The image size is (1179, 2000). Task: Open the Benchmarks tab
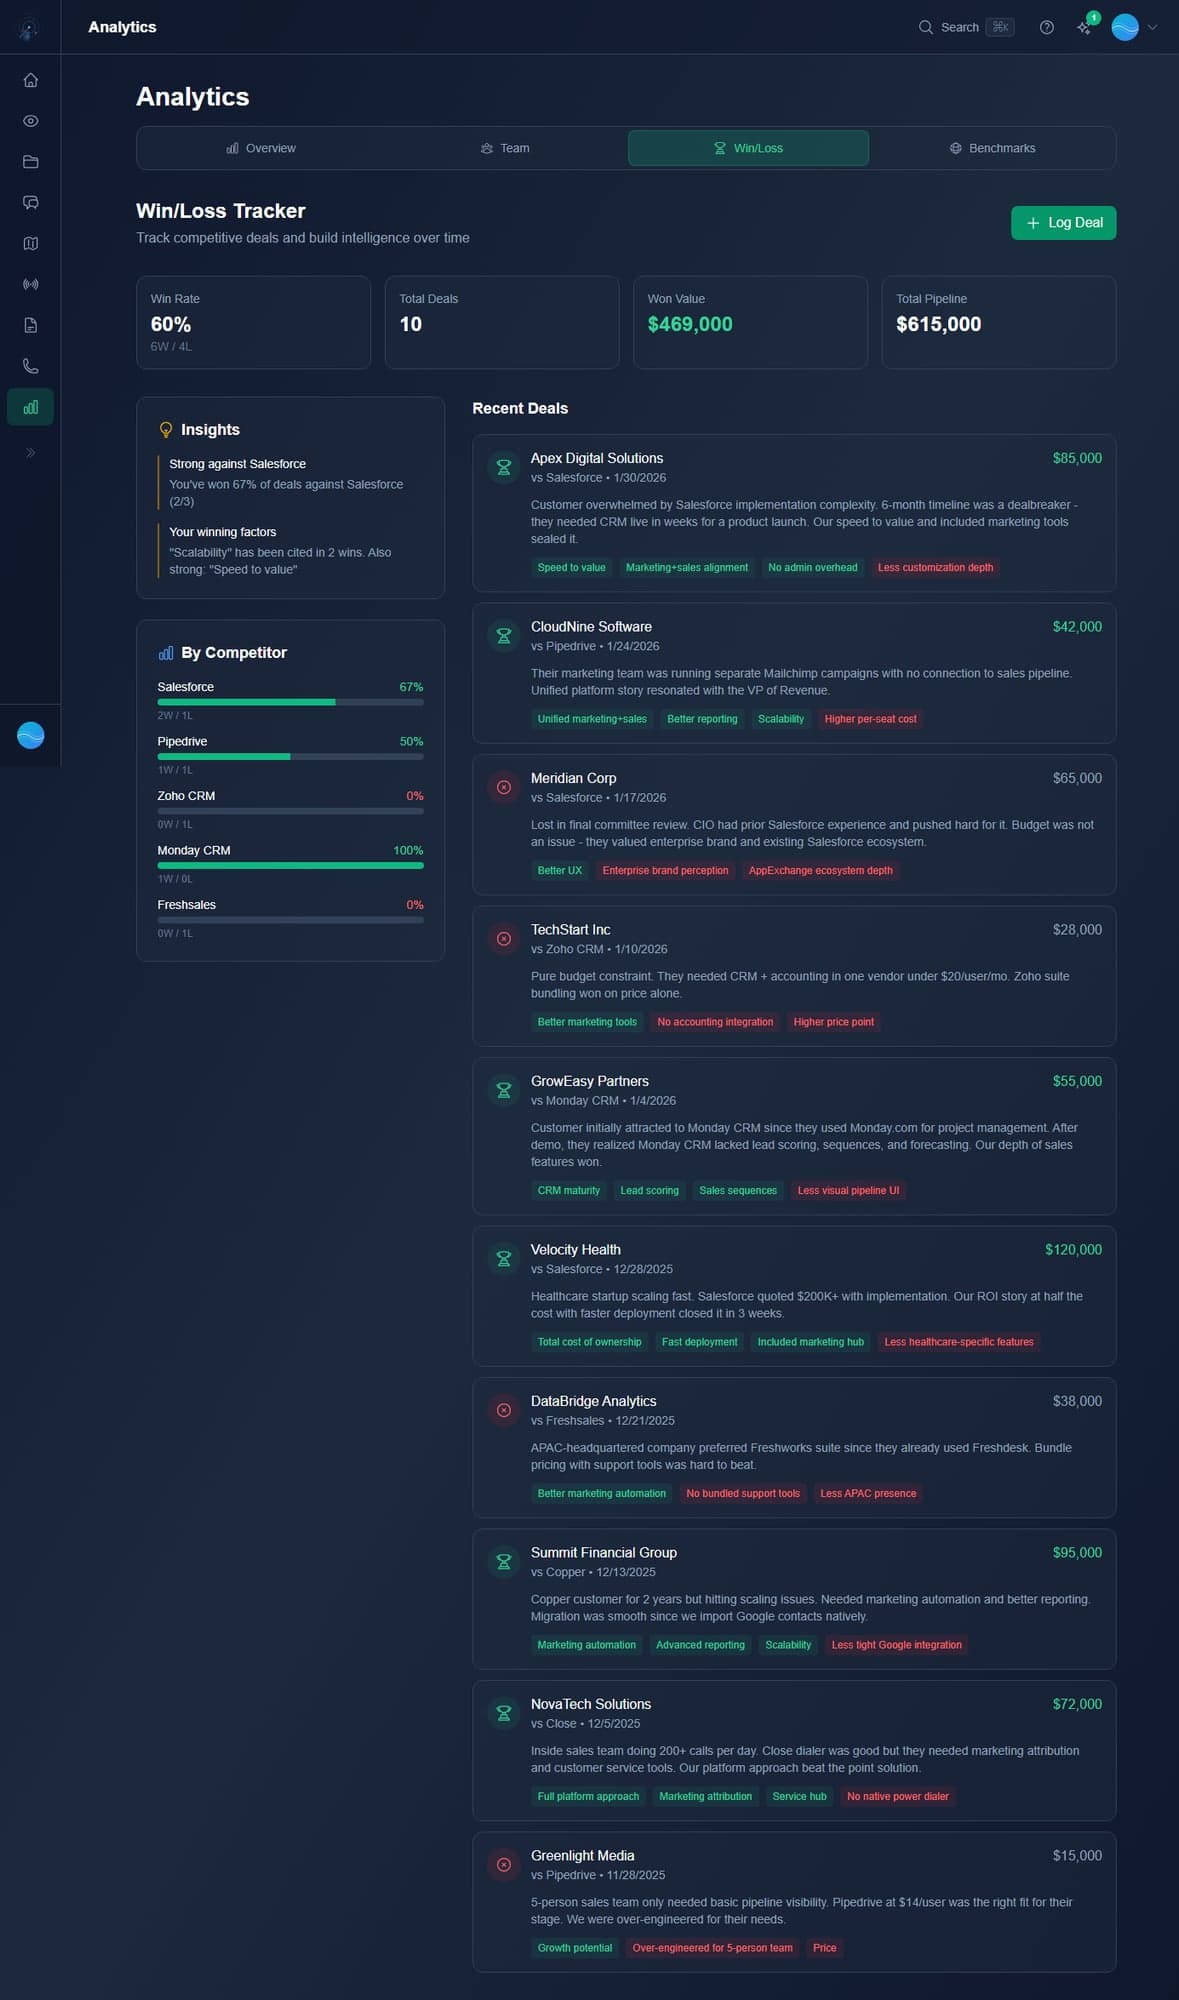point(992,148)
